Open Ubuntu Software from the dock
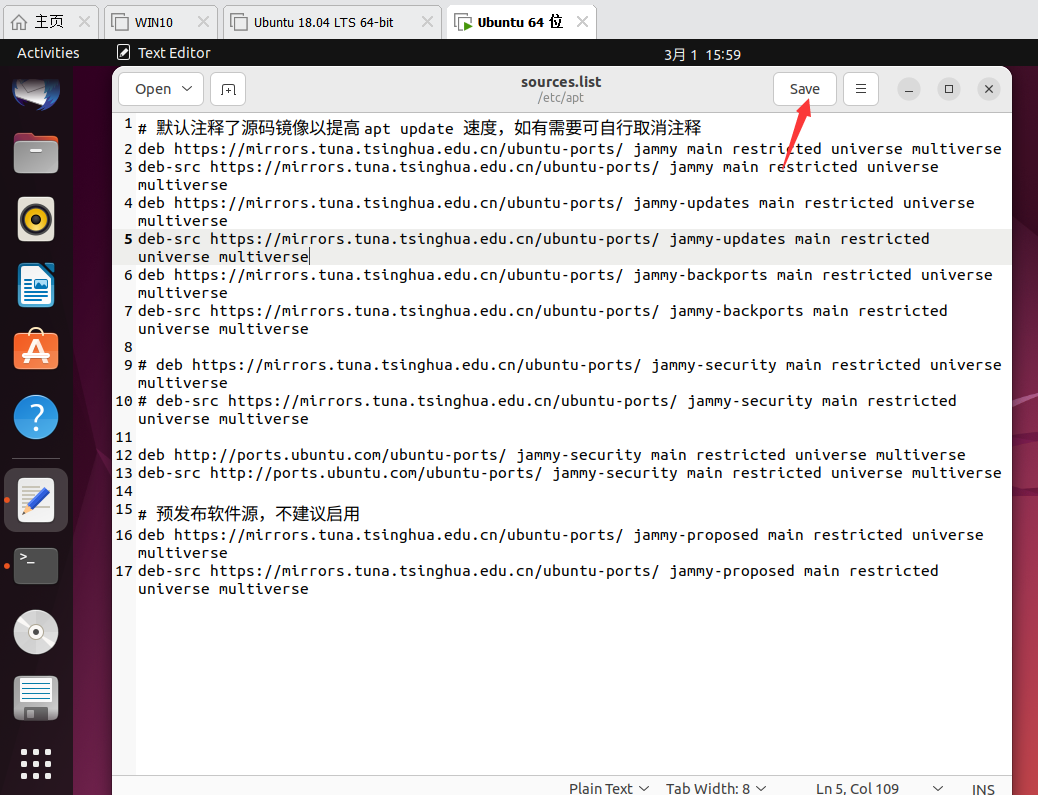 tap(36, 350)
